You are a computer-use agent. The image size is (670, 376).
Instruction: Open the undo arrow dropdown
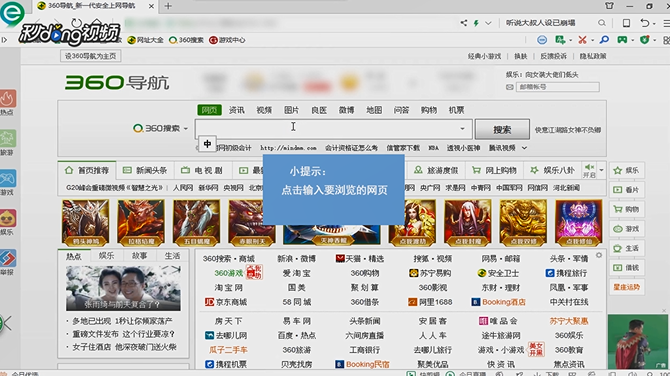654,24
